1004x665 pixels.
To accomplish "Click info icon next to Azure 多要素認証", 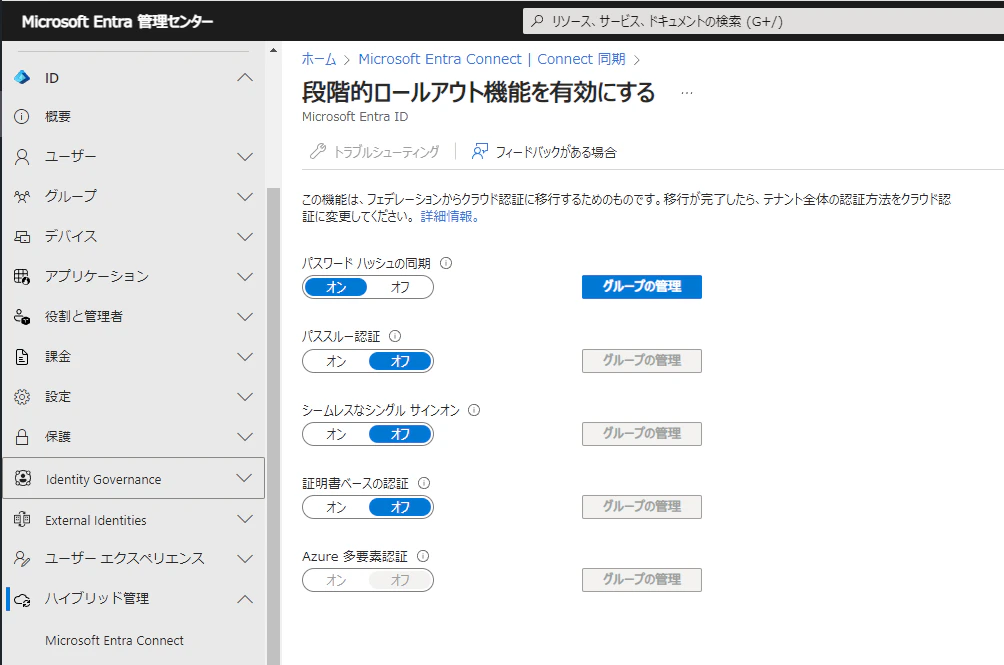I will tap(423, 556).
